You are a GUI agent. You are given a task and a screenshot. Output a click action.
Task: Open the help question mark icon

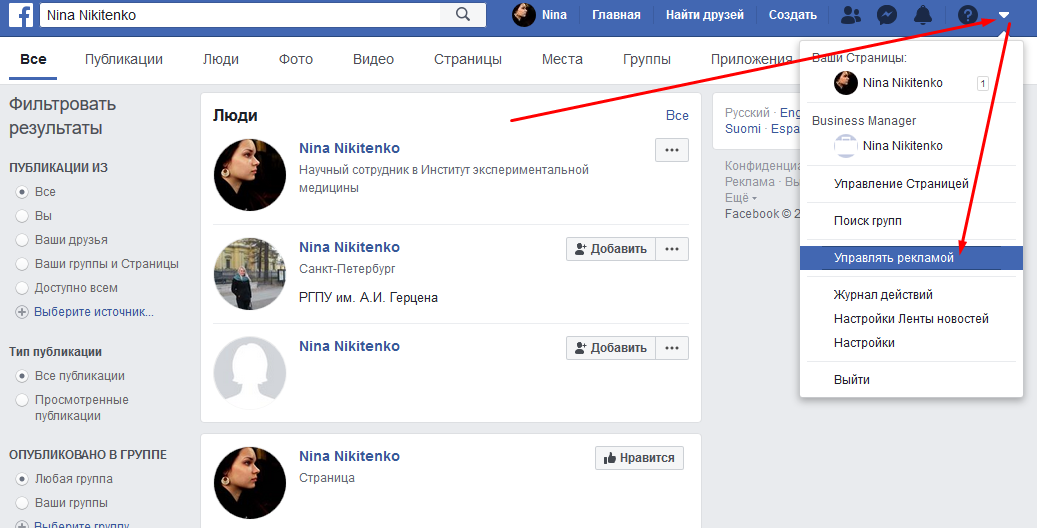[x=967, y=15]
